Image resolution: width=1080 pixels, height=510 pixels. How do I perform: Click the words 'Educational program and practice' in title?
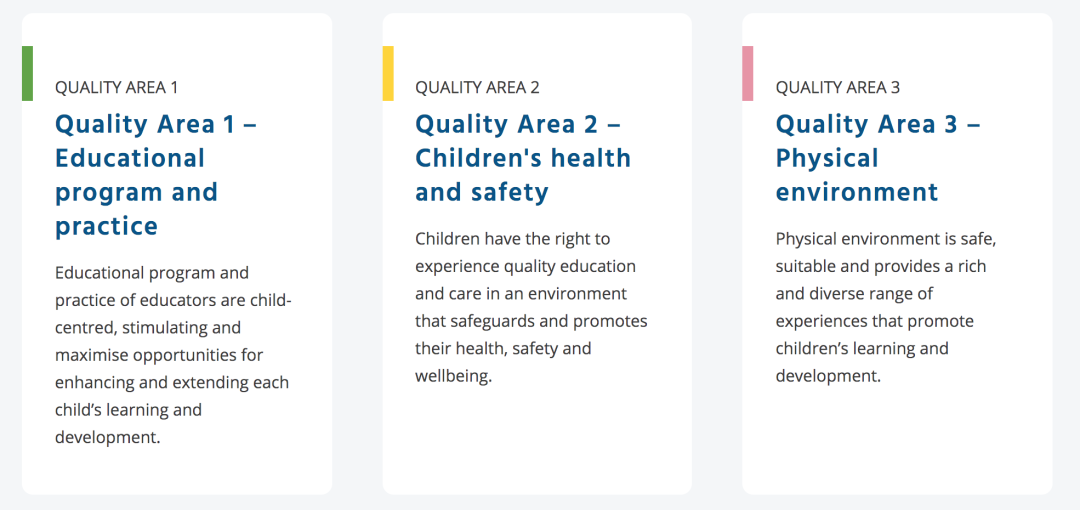pos(136,192)
